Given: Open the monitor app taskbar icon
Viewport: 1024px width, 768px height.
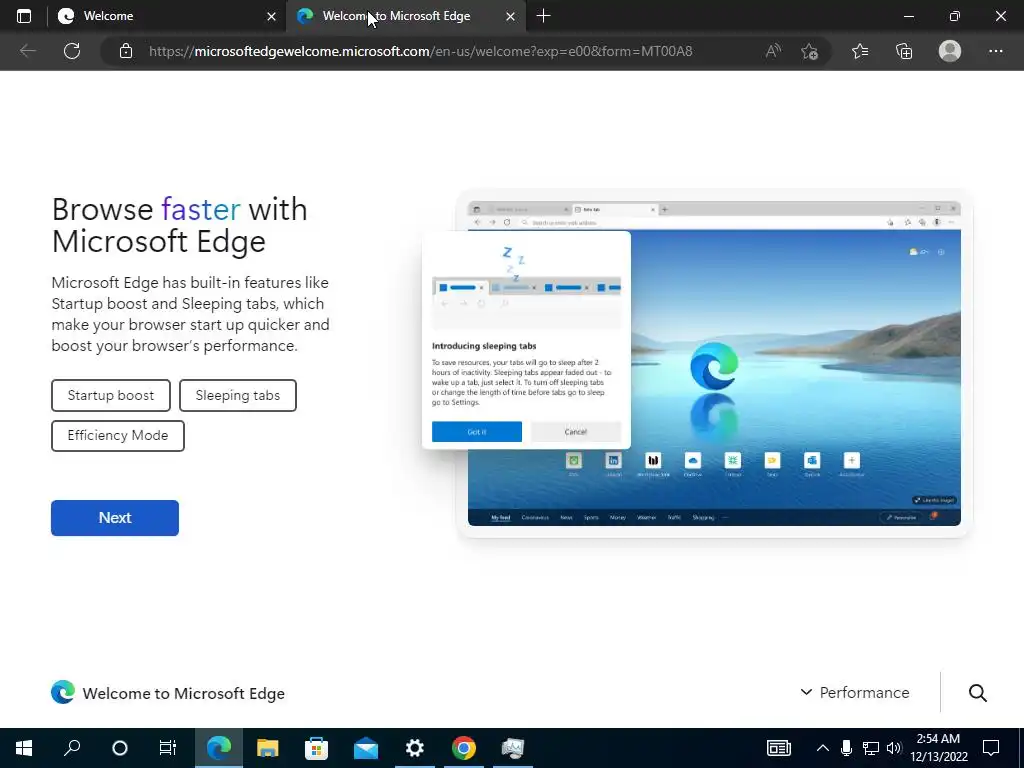Looking at the screenshot, I should (513, 748).
